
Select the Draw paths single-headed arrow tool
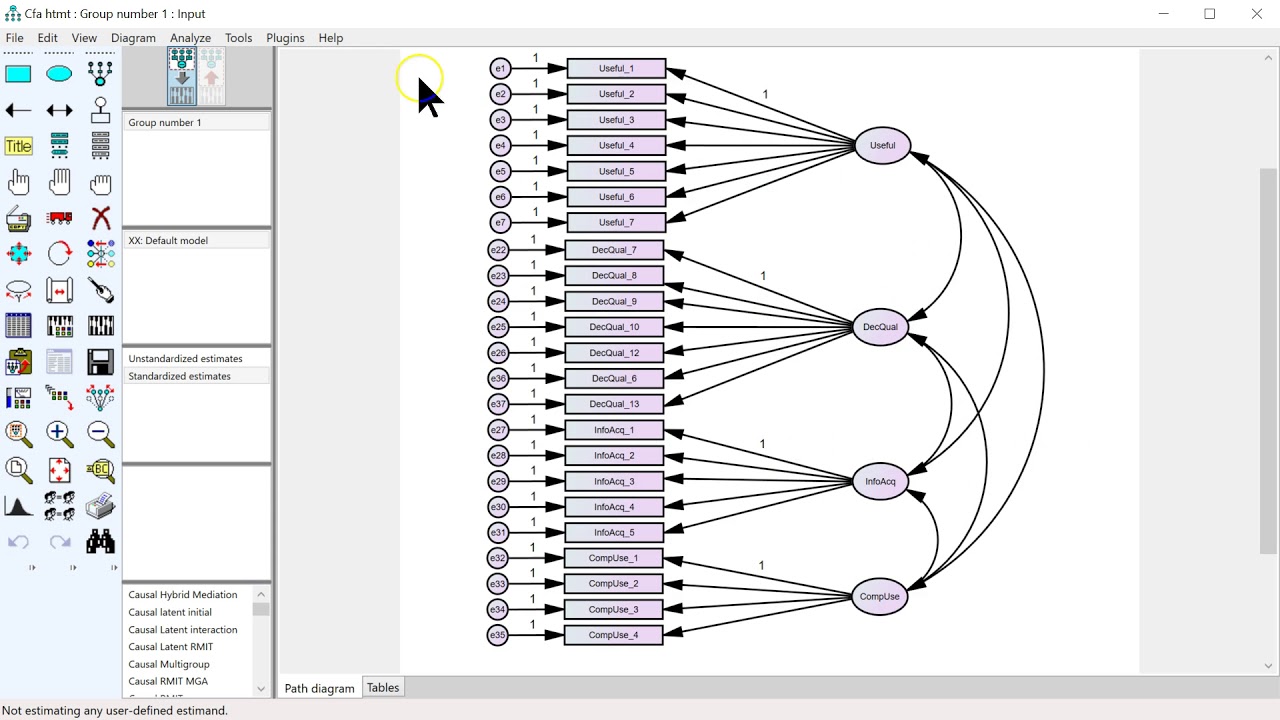coord(18,110)
